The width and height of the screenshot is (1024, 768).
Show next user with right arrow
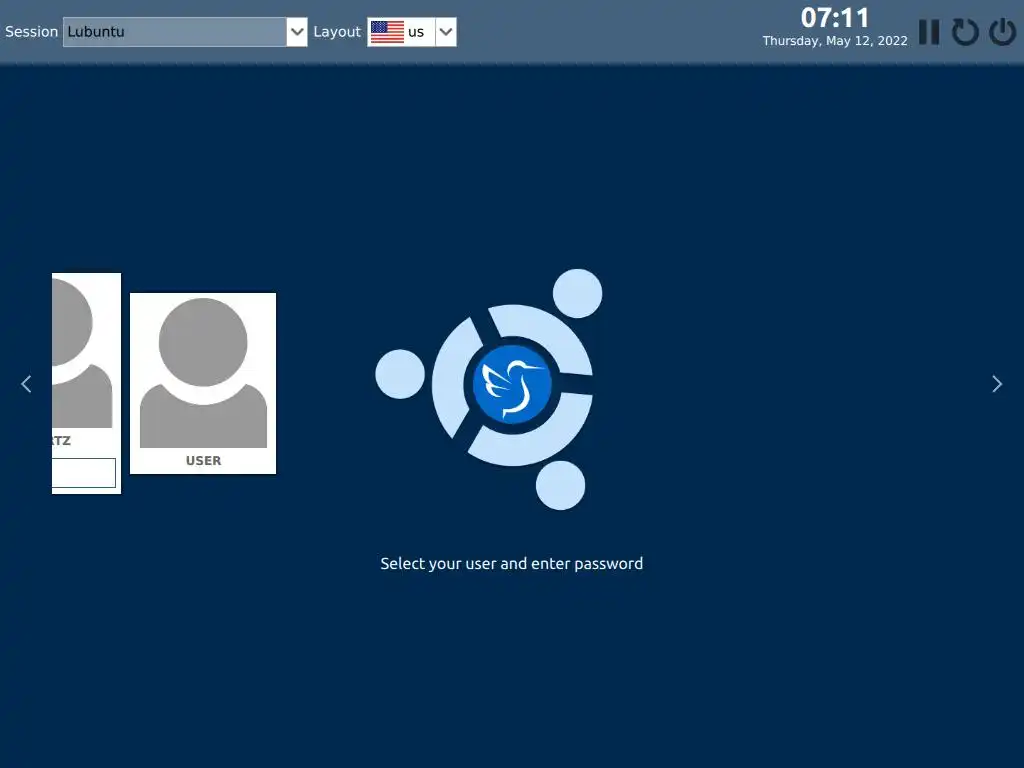click(x=997, y=384)
